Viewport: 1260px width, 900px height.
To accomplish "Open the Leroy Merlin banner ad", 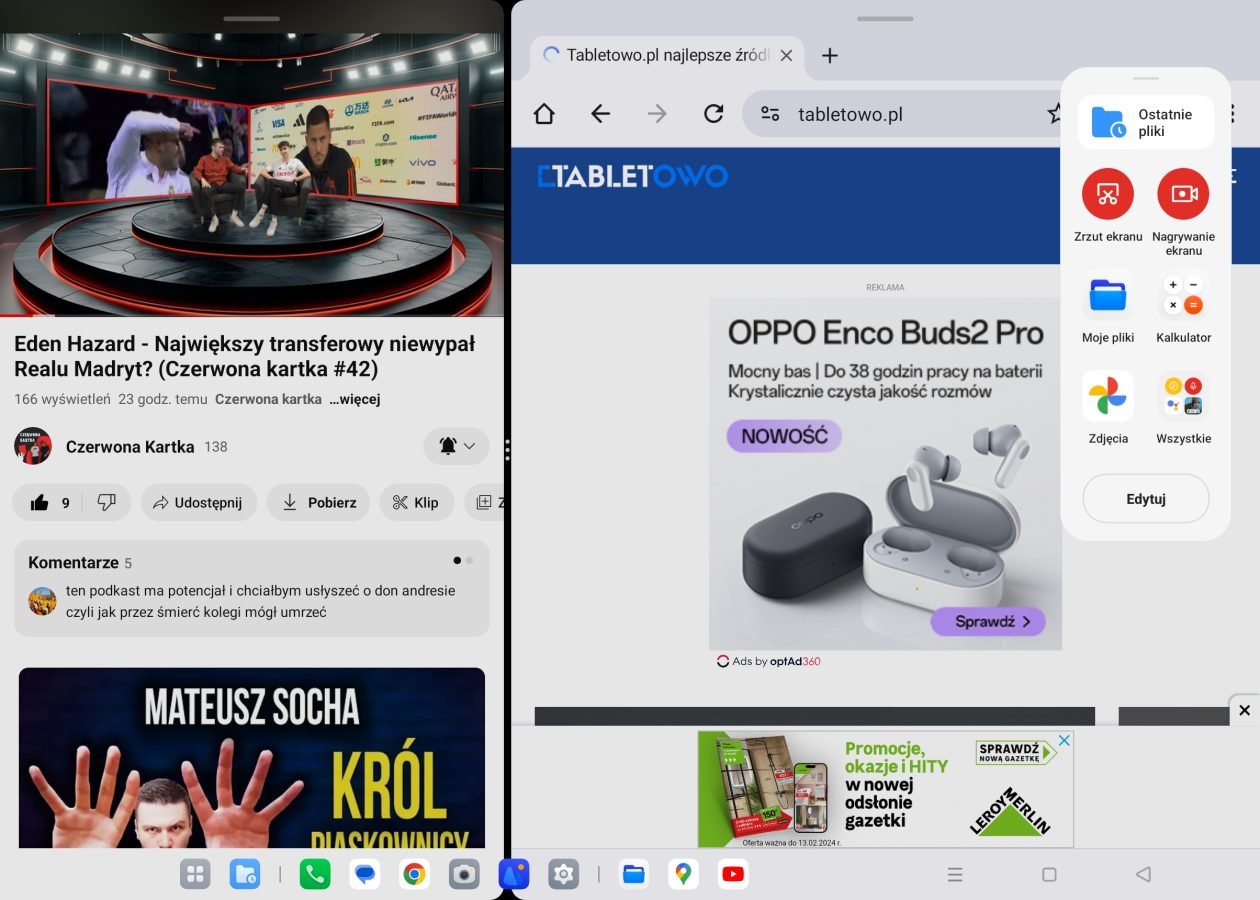I will [x=885, y=789].
